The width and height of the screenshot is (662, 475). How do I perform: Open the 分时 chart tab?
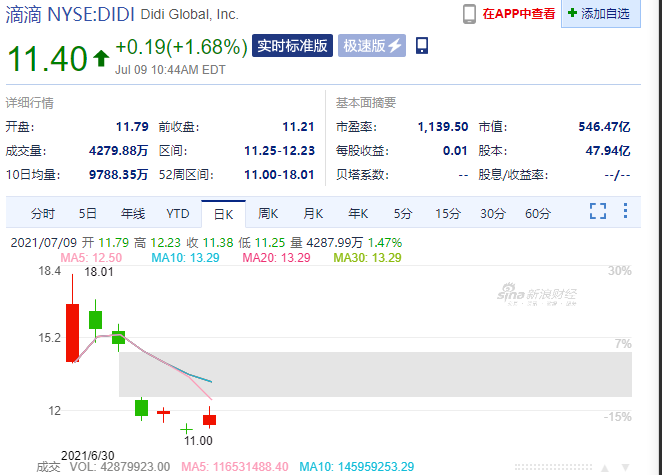[x=43, y=214]
